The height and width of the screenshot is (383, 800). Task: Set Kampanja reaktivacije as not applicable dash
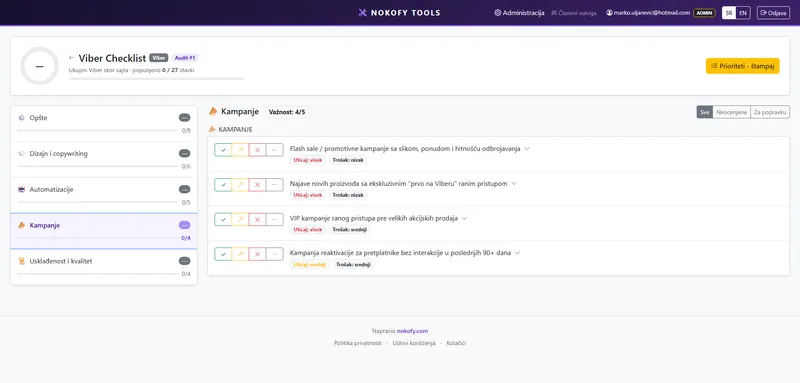[x=274, y=254]
